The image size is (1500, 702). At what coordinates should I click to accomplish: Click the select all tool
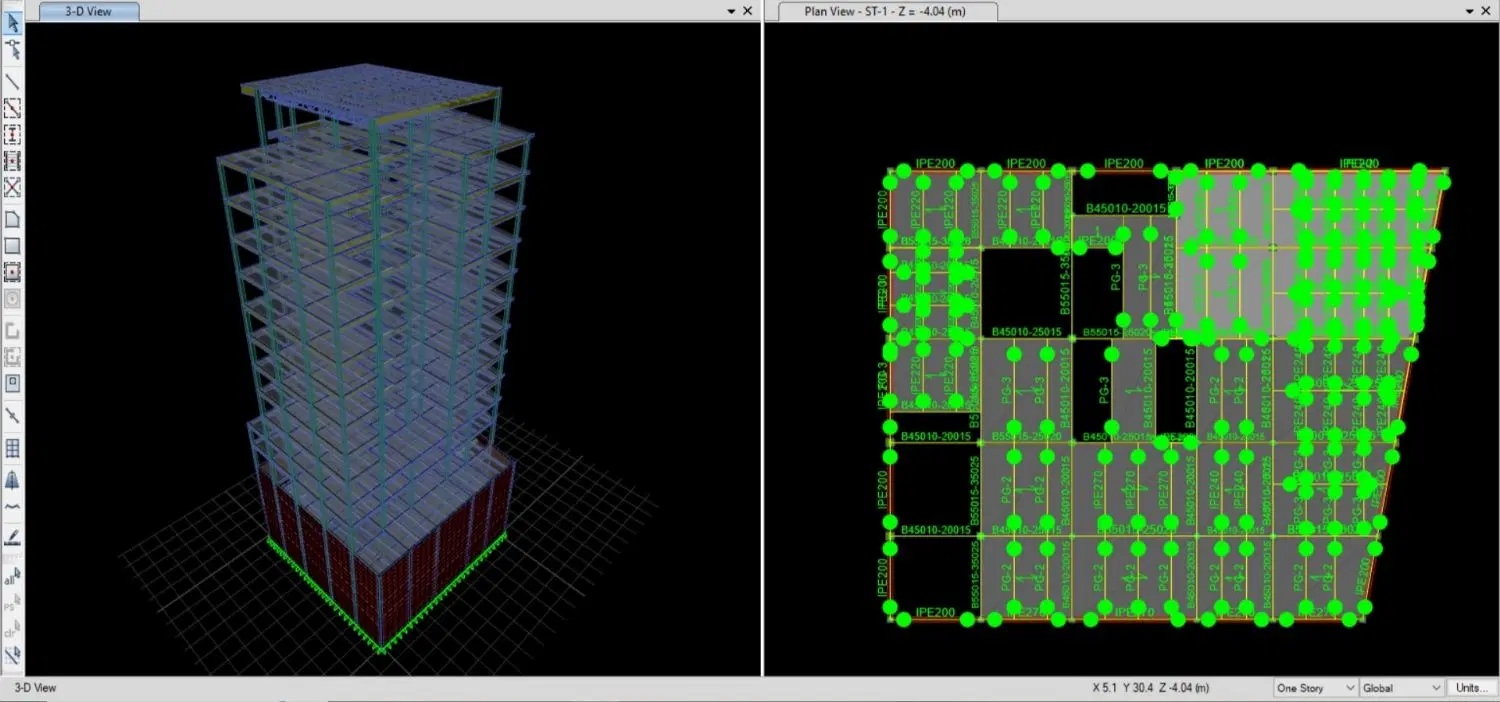pos(12,577)
